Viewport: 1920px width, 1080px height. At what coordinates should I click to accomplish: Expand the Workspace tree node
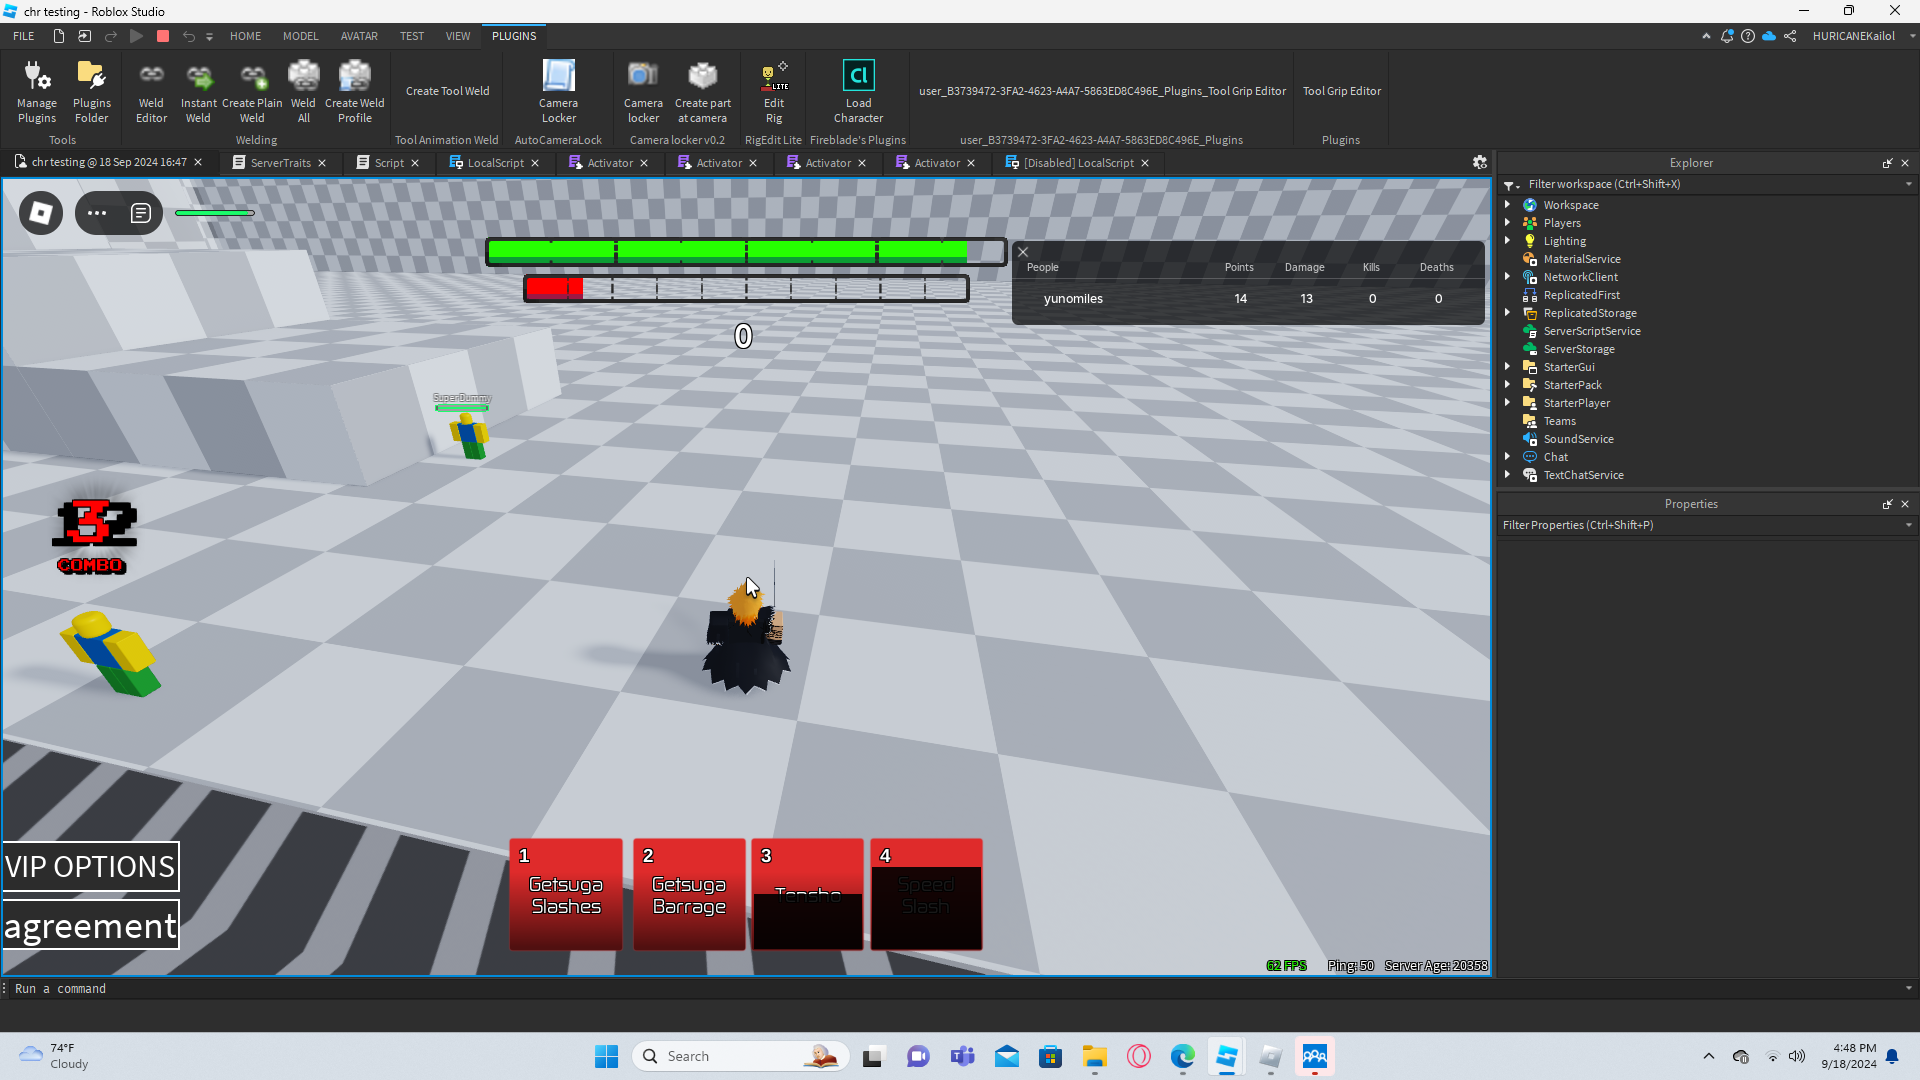tap(1507, 205)
